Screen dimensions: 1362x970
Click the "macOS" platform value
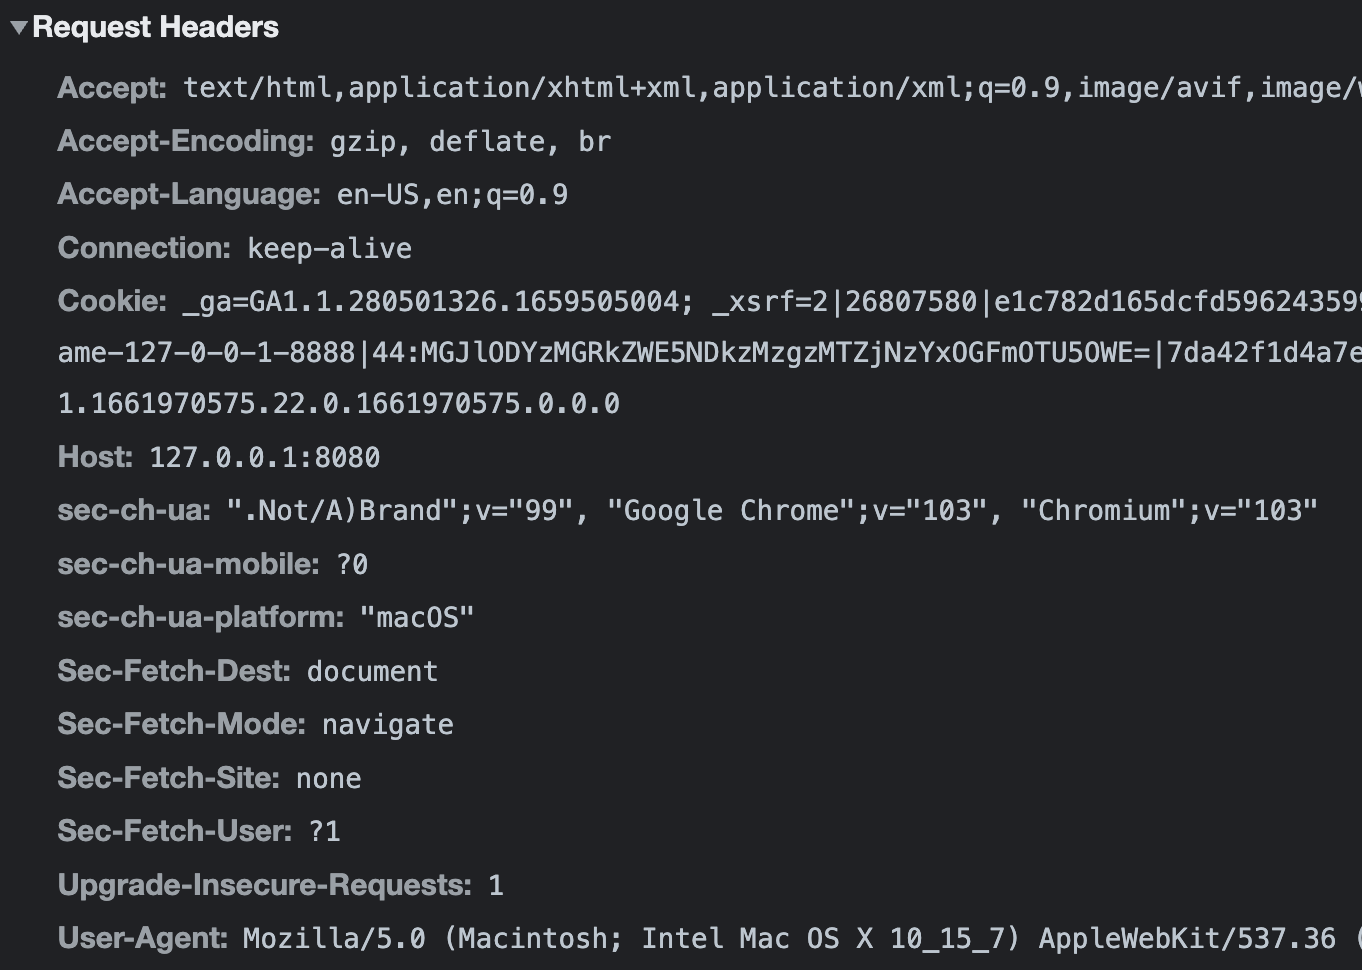click(x=416, y=618)
